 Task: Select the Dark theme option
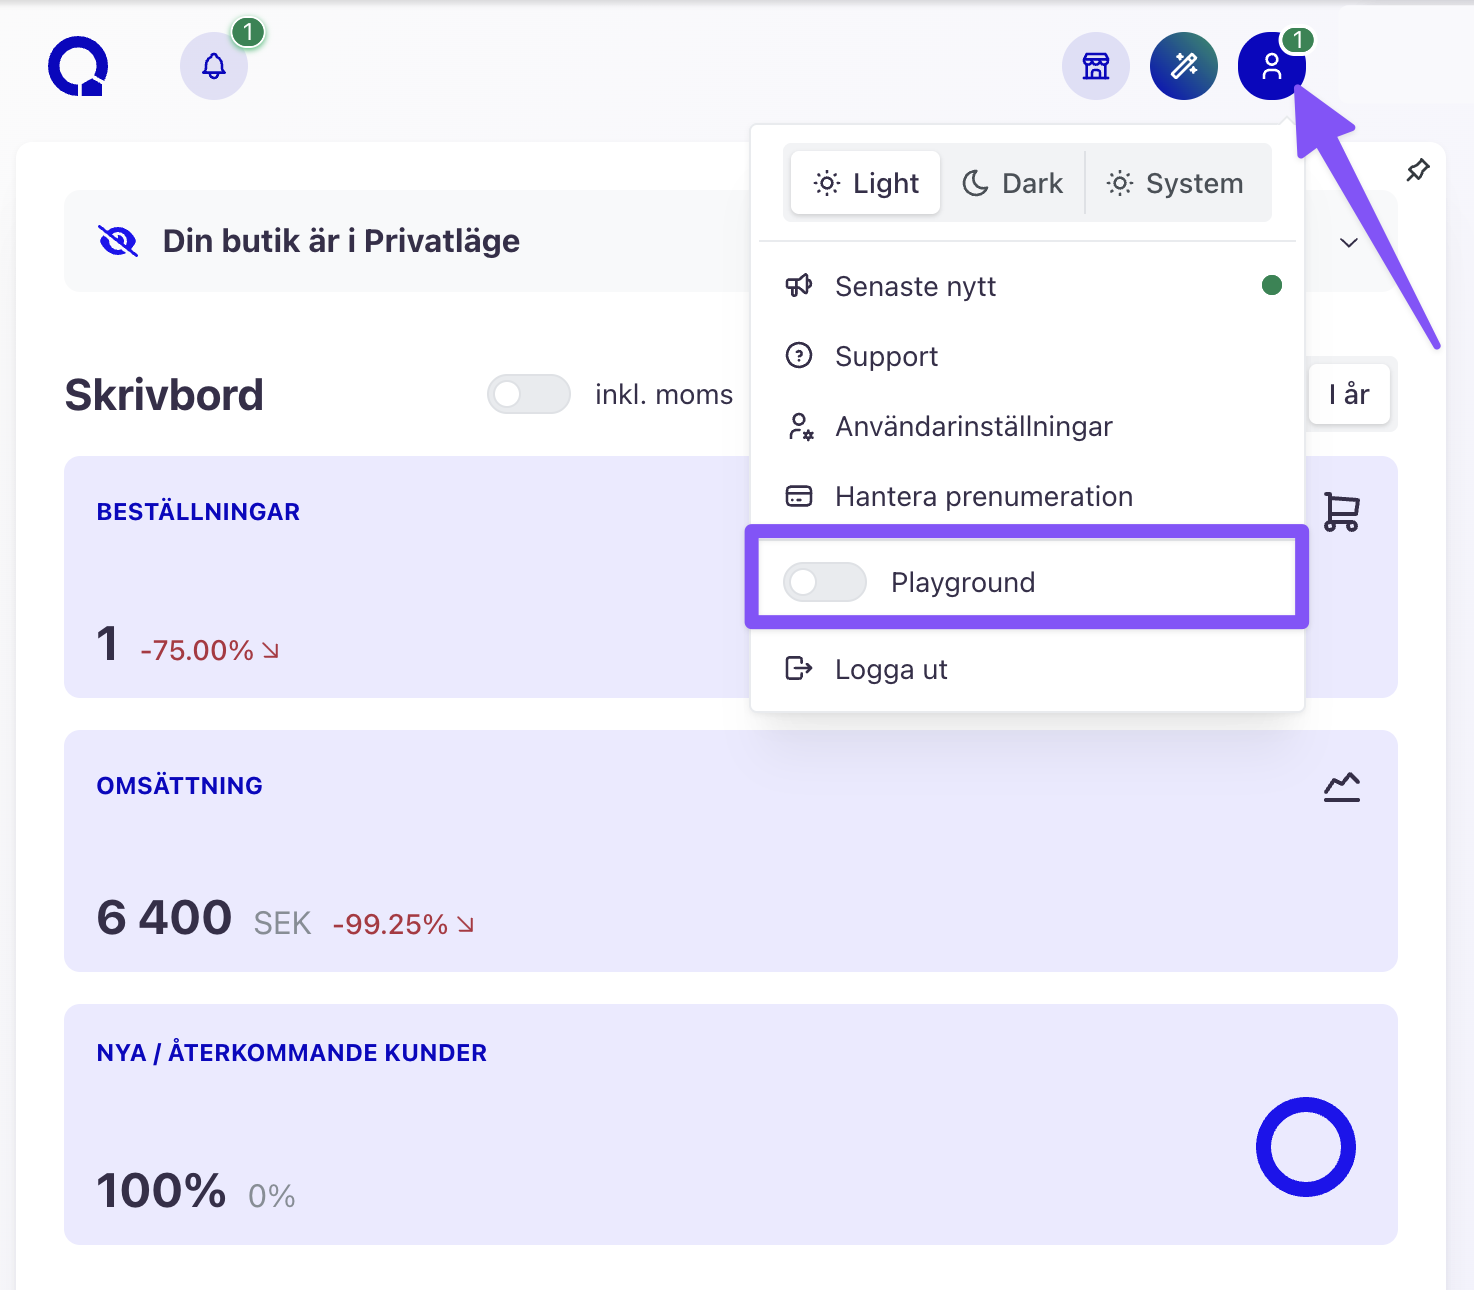(1013, 183)
